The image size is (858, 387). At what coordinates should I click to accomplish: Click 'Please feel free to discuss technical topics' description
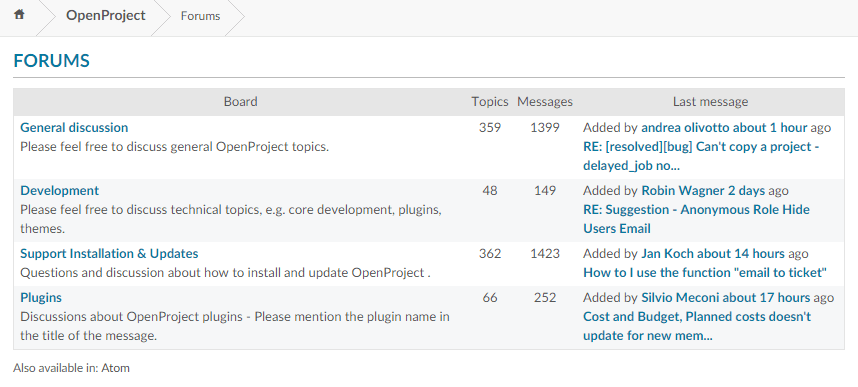point(231,219)
